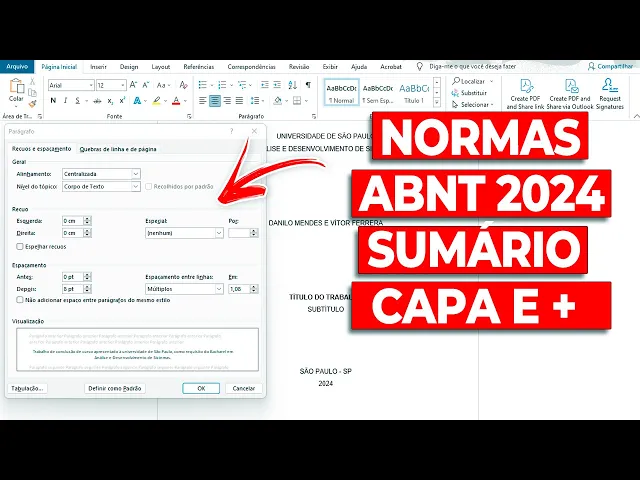Image resolution: width=640 pixels, height=480 pixels.
Task: Switch to the Design tab
Action: [x=129, y=67]
